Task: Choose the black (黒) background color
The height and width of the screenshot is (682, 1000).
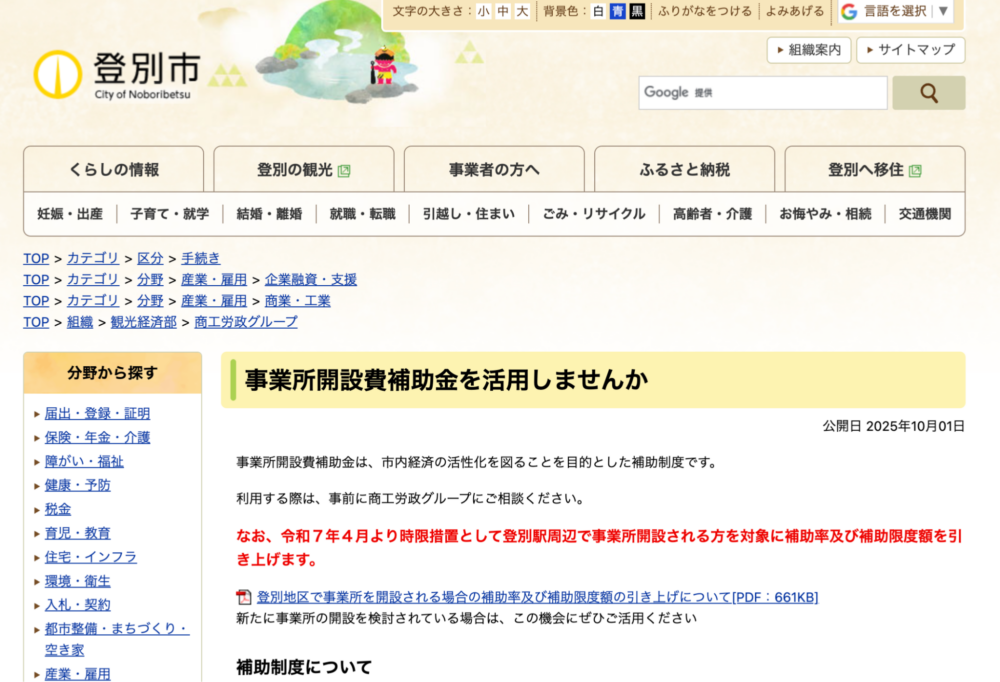Action: 637,11
